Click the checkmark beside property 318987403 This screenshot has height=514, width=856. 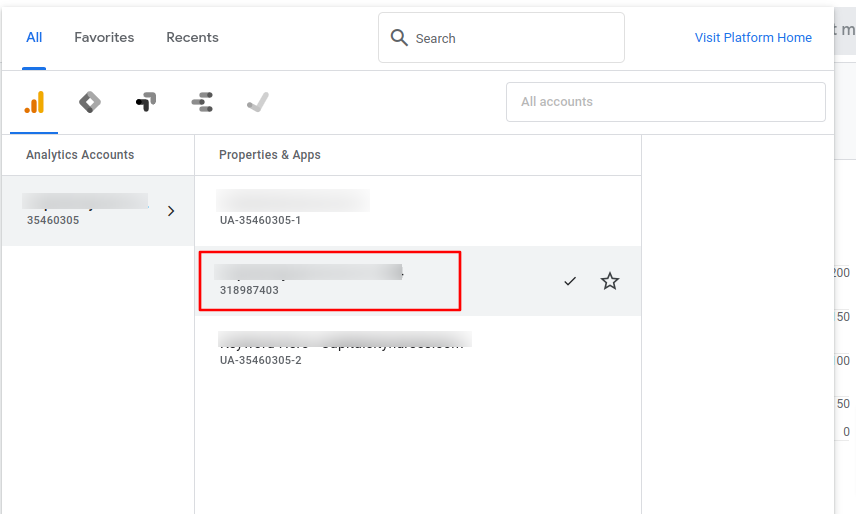pos(570,281)
